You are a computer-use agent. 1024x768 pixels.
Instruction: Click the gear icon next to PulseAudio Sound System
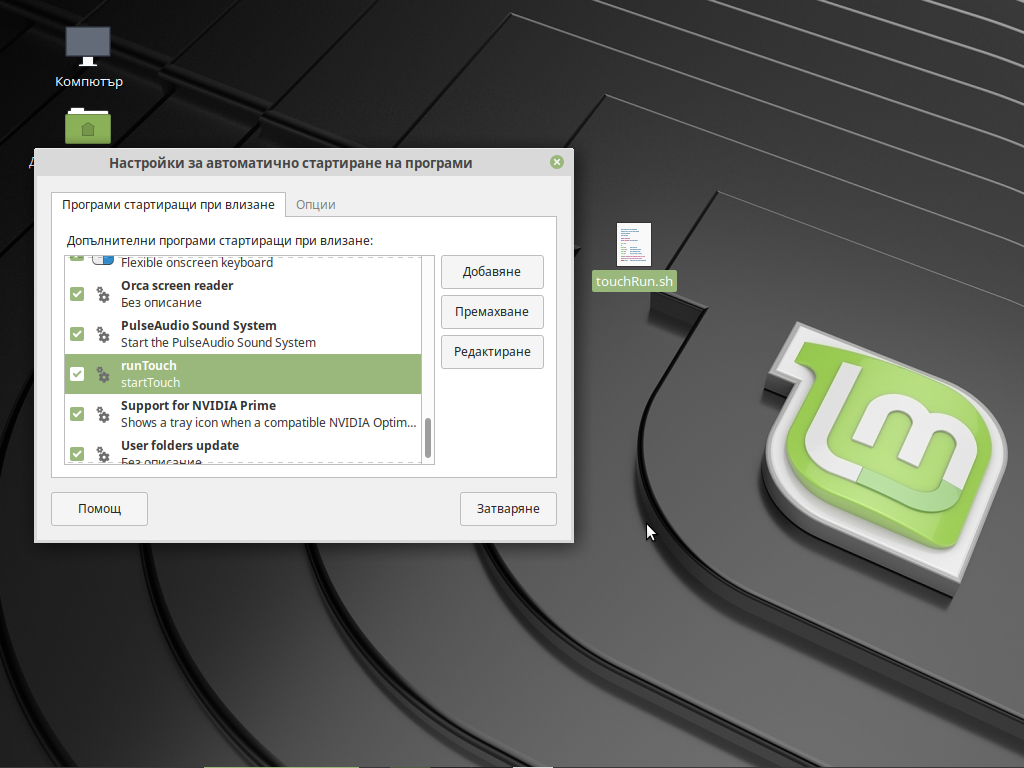(103, 334)
